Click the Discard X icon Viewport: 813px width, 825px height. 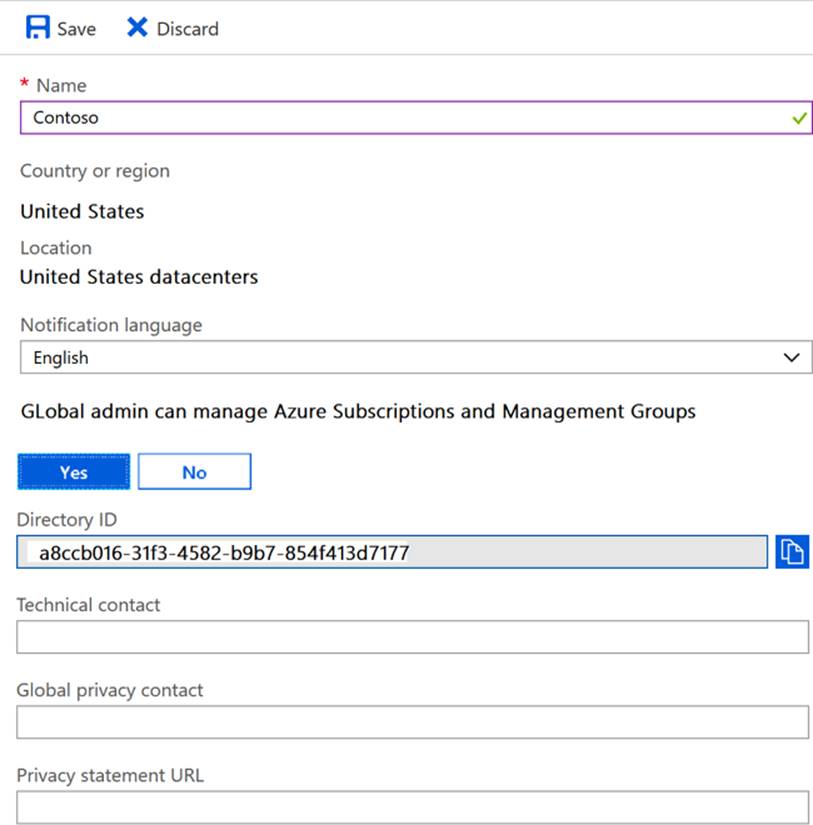(x=137, y=28)
